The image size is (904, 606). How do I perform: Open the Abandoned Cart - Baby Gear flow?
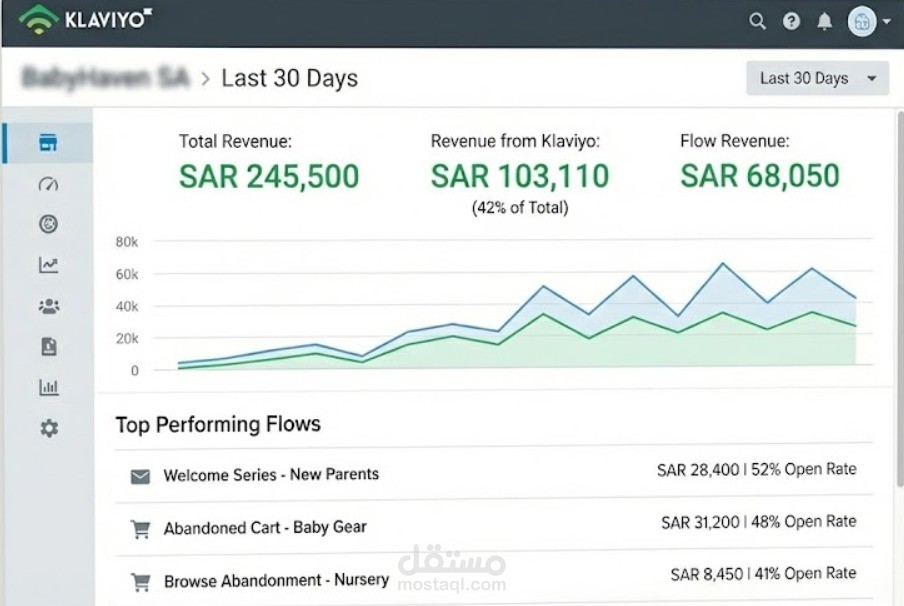[x=265, y=528]
